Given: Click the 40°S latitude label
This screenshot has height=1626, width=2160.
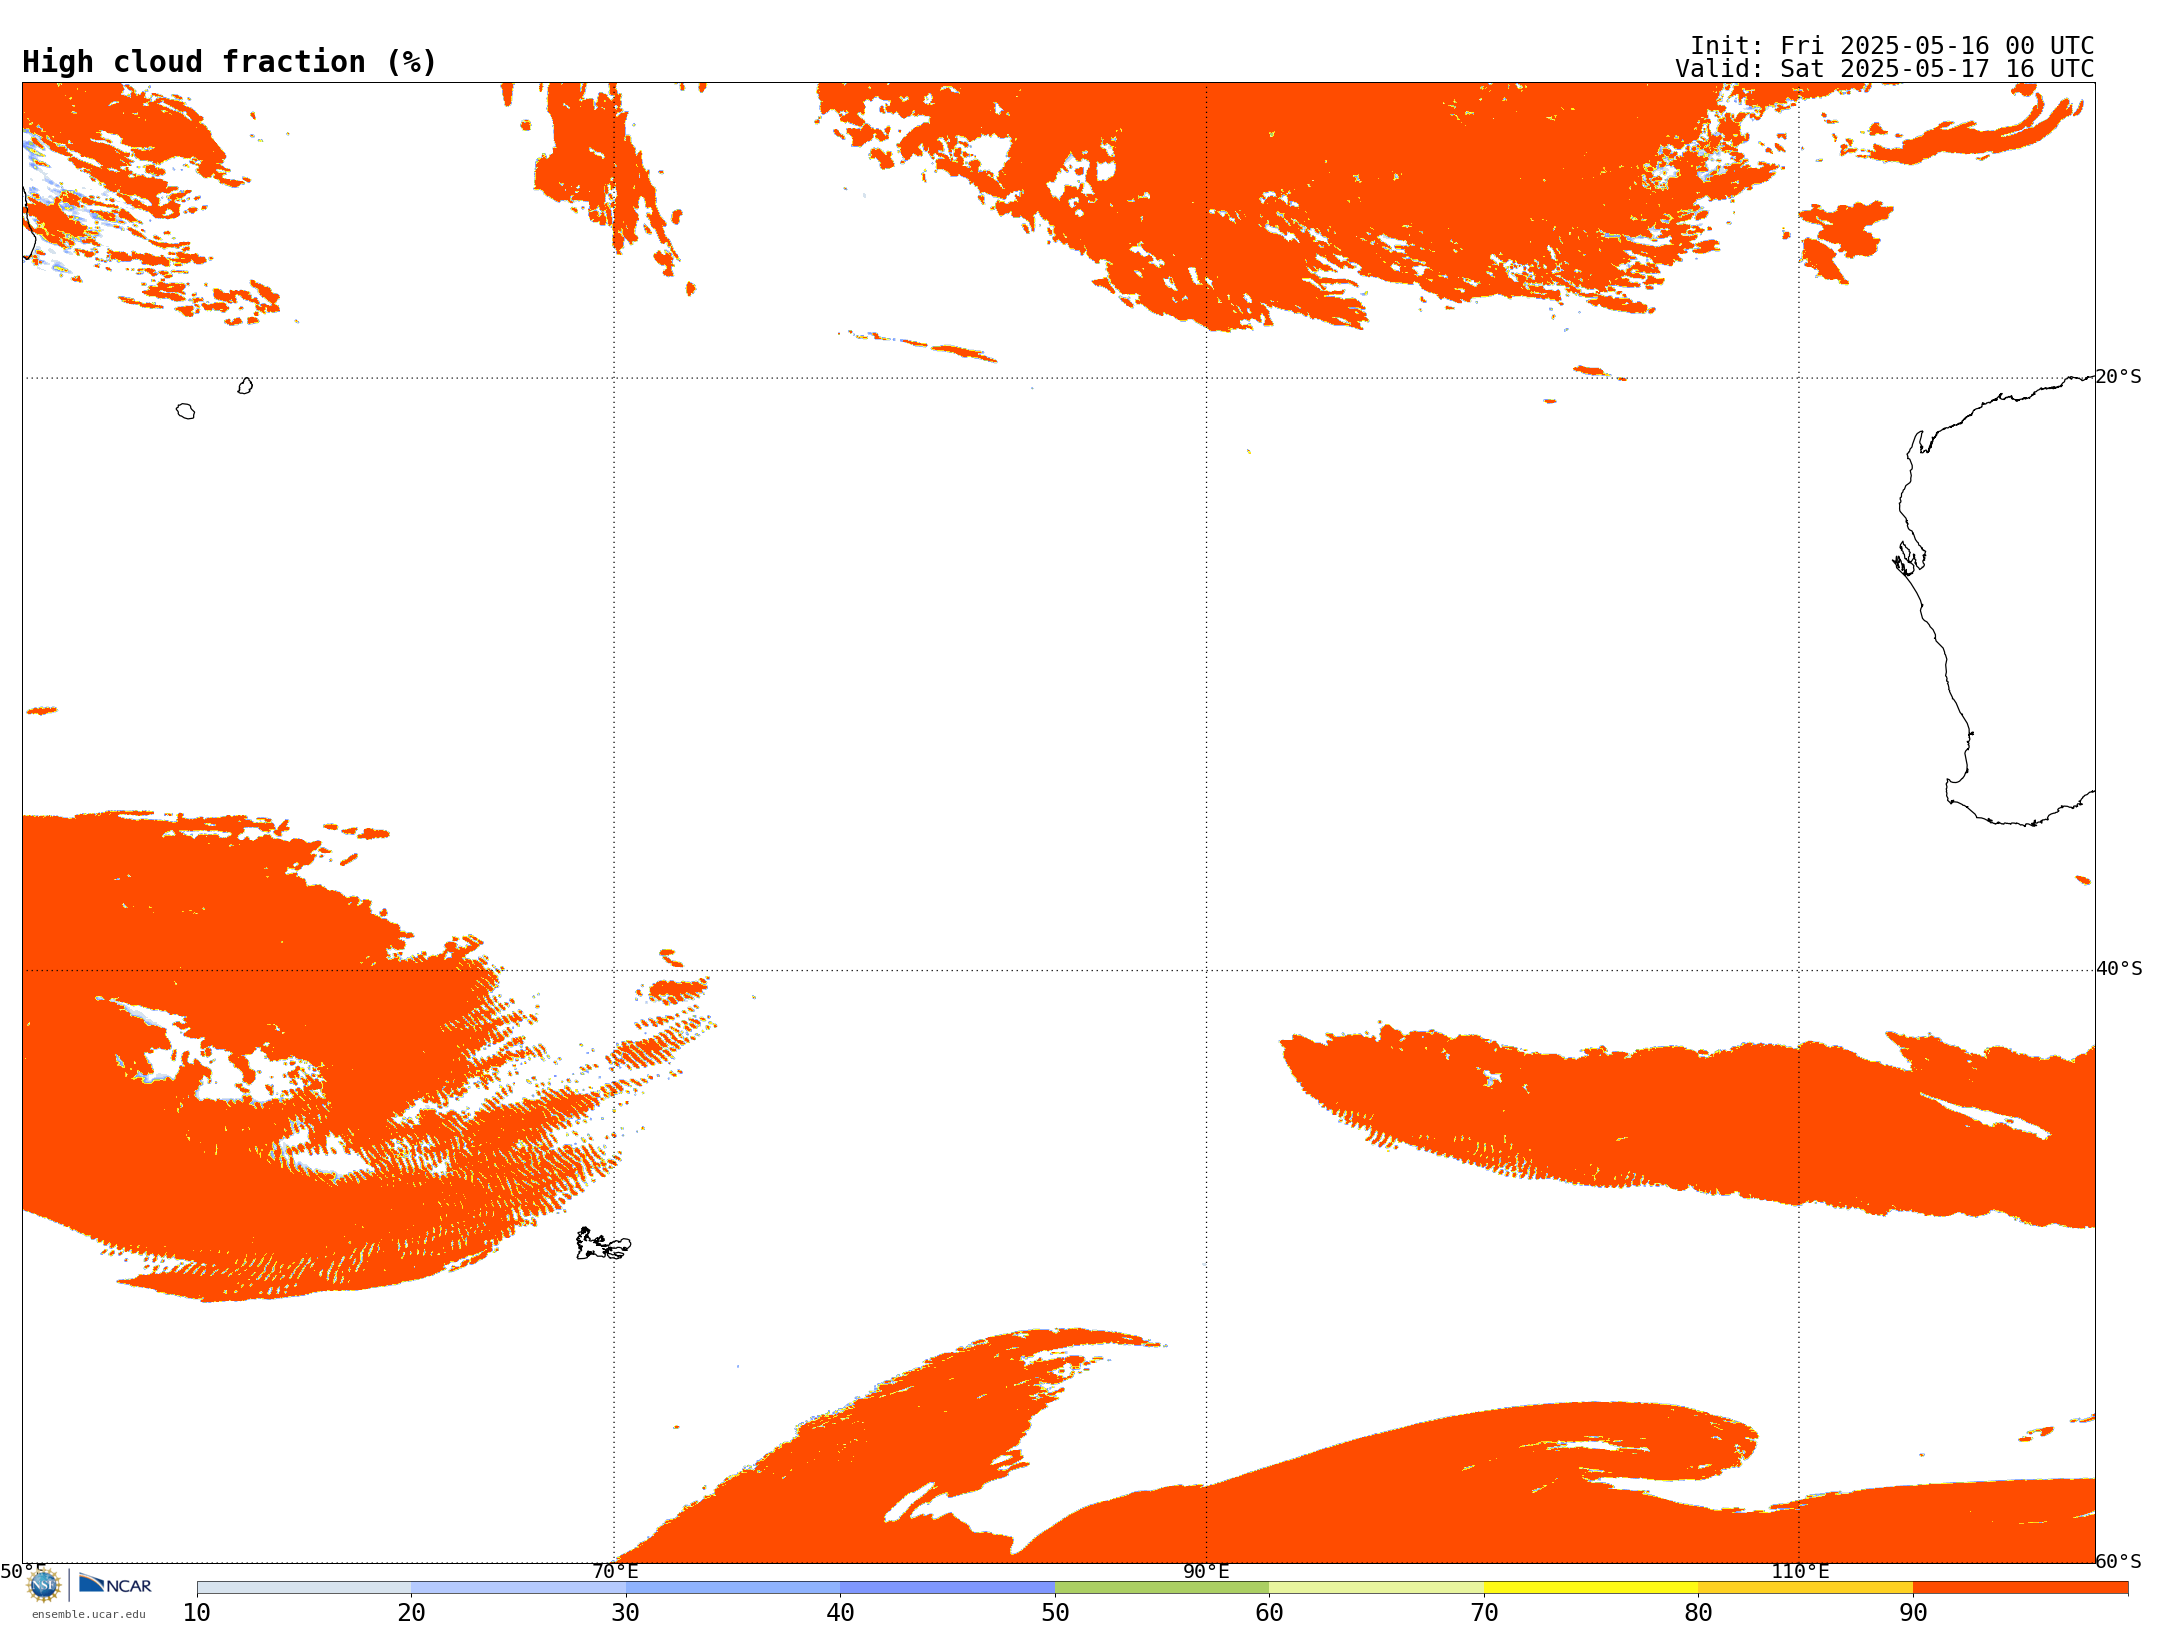Looking at the screenshot, I should (2119, 969).
